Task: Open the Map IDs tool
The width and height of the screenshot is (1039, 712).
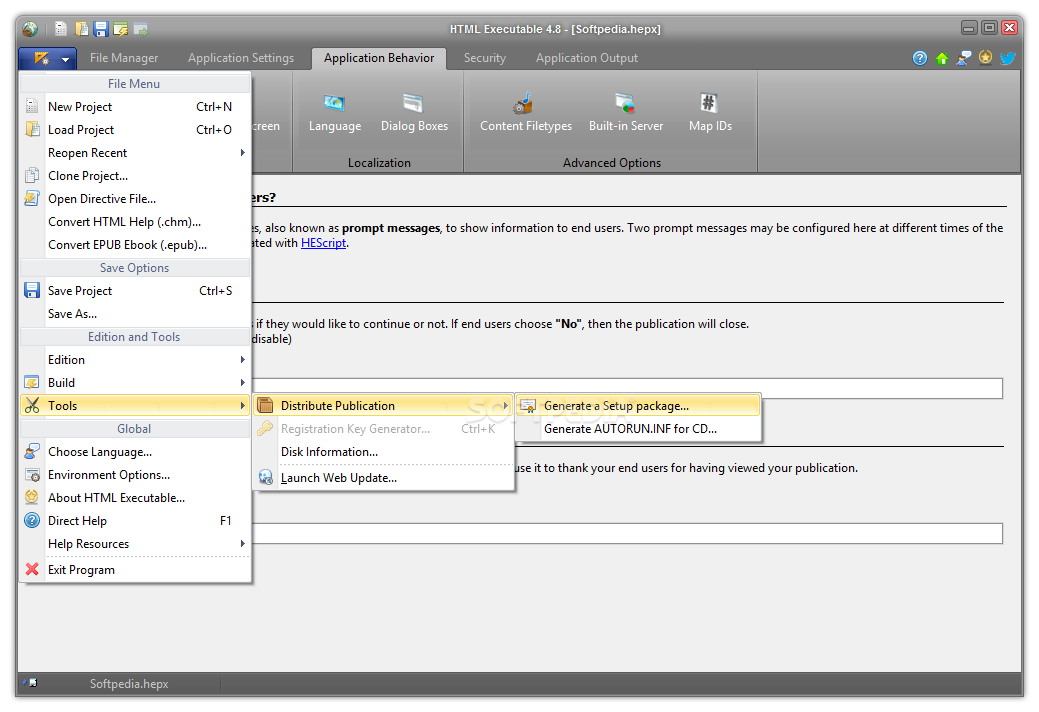Action: (x=710, y=113)
